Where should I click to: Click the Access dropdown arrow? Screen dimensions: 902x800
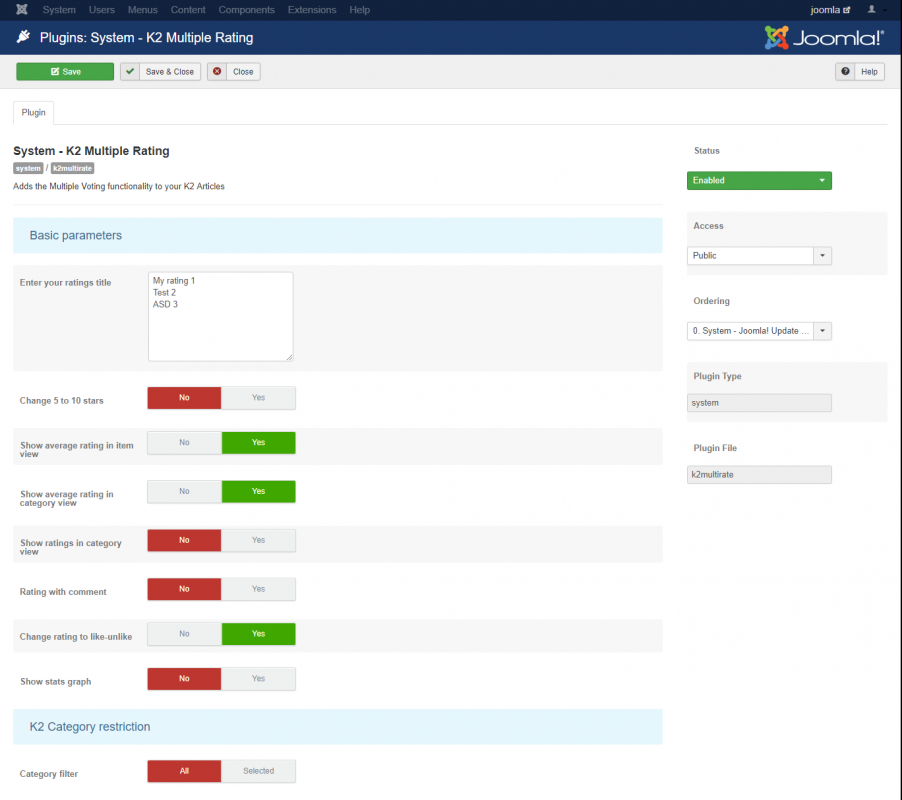click(x=822, y=256)
